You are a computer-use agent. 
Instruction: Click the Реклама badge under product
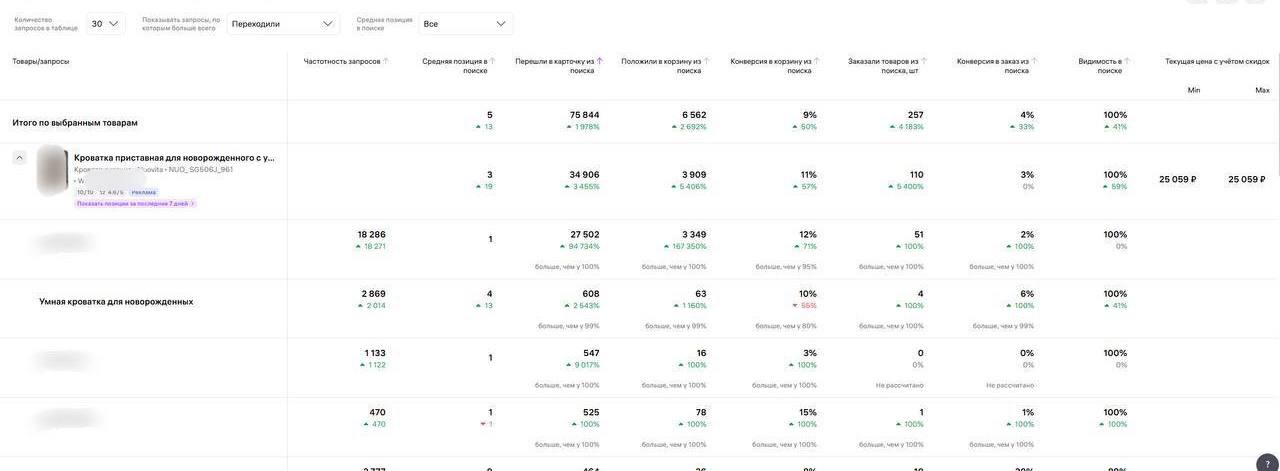[143, 192]
